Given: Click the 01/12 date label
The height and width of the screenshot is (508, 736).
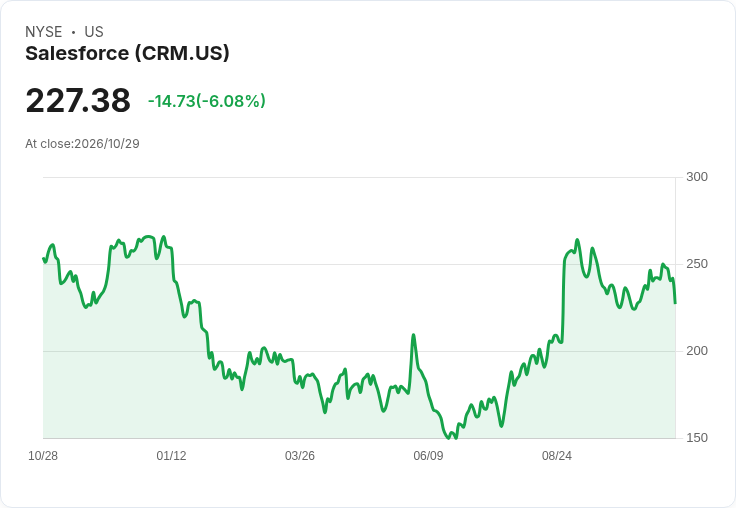Looking at the screenshot, I should 171,456.
